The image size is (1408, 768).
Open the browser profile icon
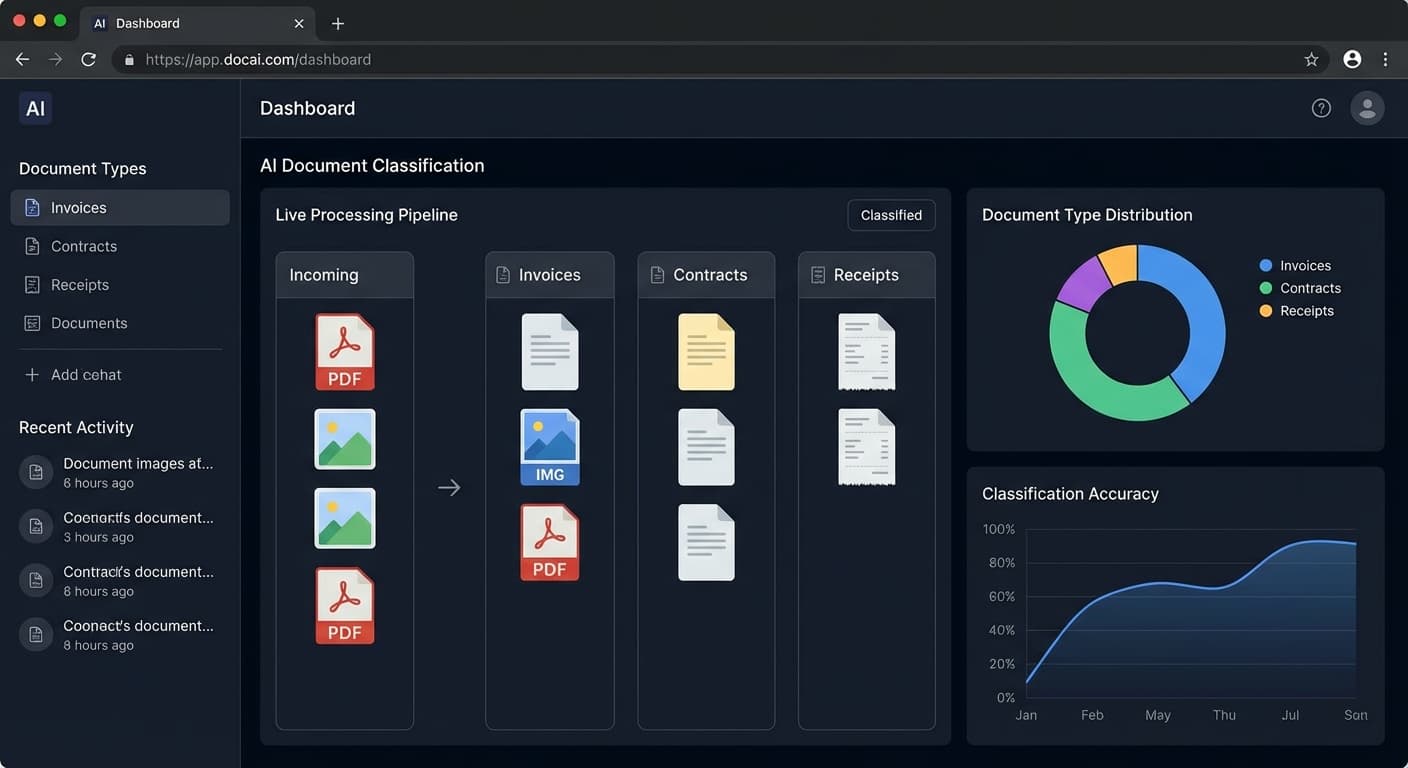coord(1352,59)
